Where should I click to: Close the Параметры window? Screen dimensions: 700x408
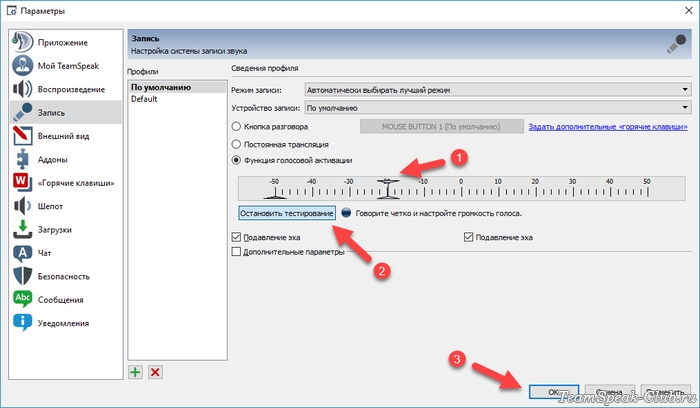tap(688, 10)
